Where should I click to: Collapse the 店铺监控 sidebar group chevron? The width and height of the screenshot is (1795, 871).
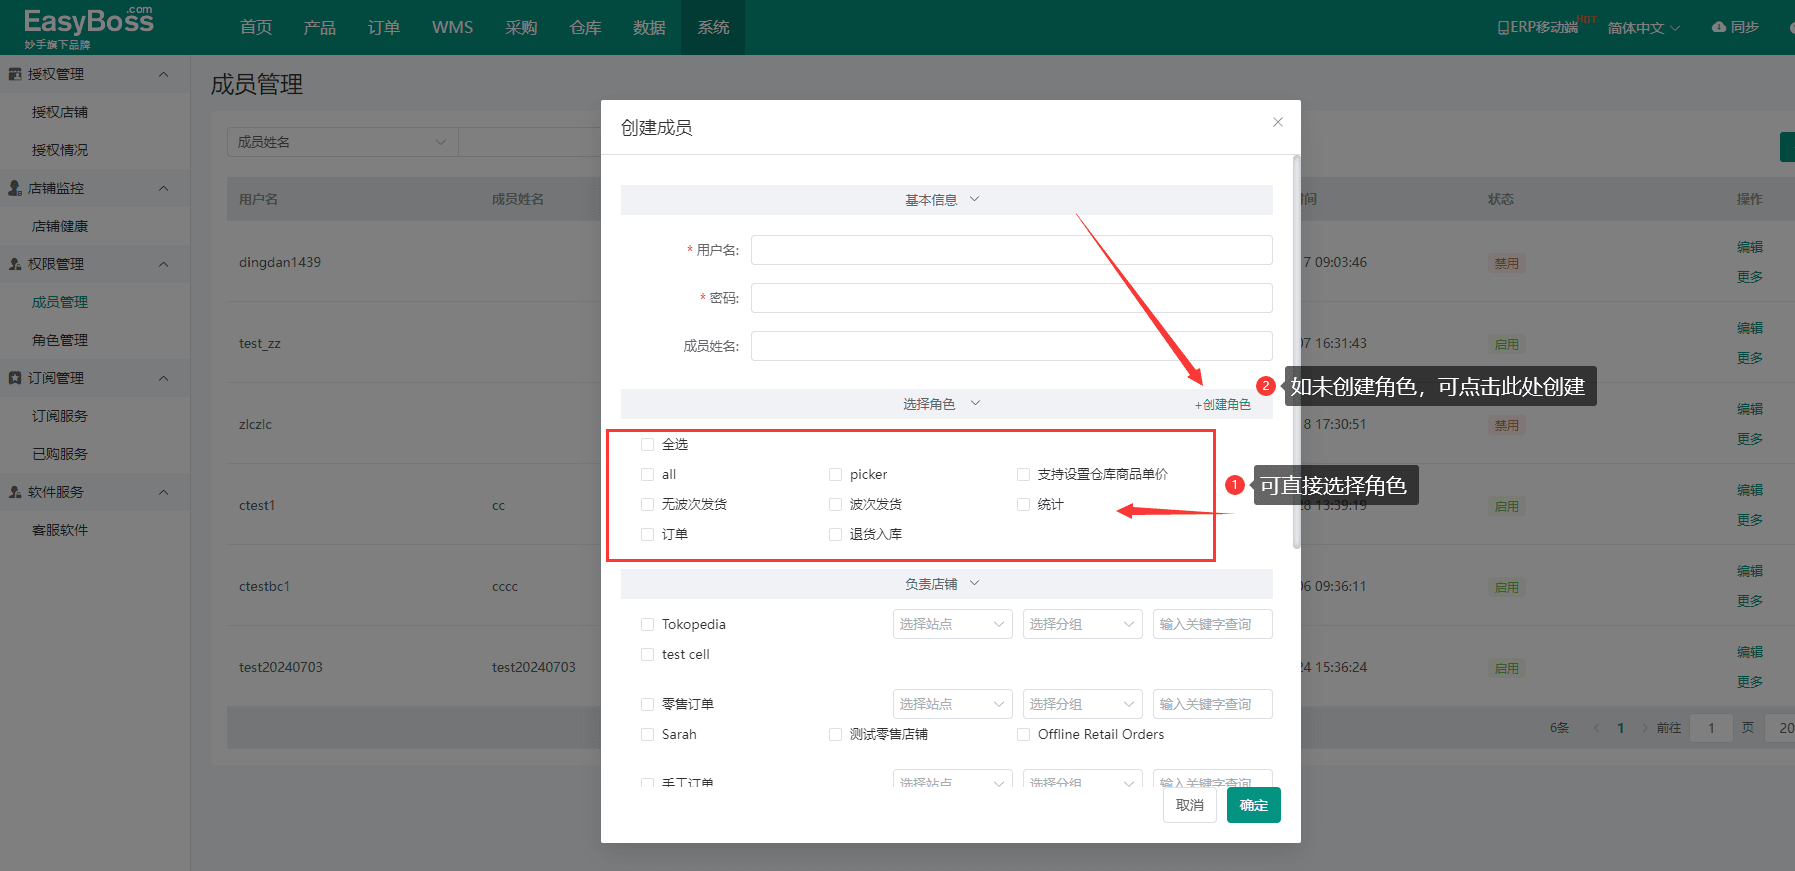click(x=164, y=188)
